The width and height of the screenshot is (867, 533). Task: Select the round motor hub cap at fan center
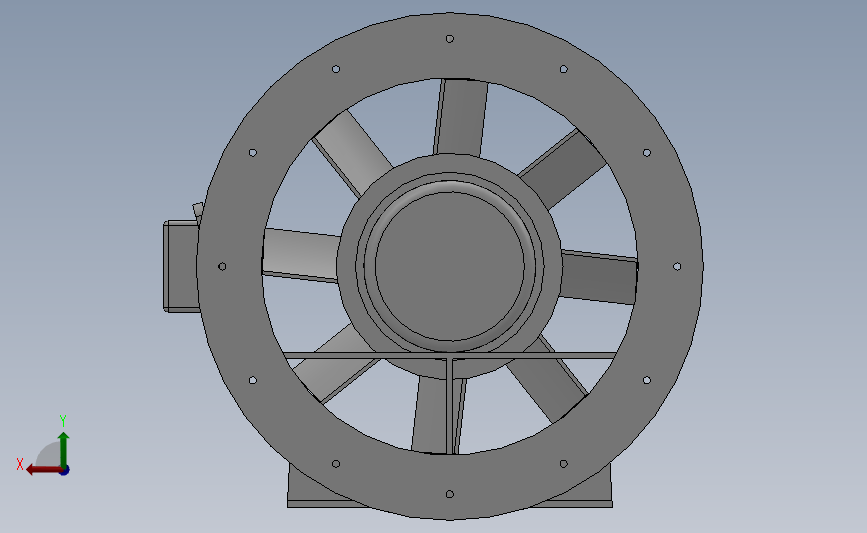450,266
